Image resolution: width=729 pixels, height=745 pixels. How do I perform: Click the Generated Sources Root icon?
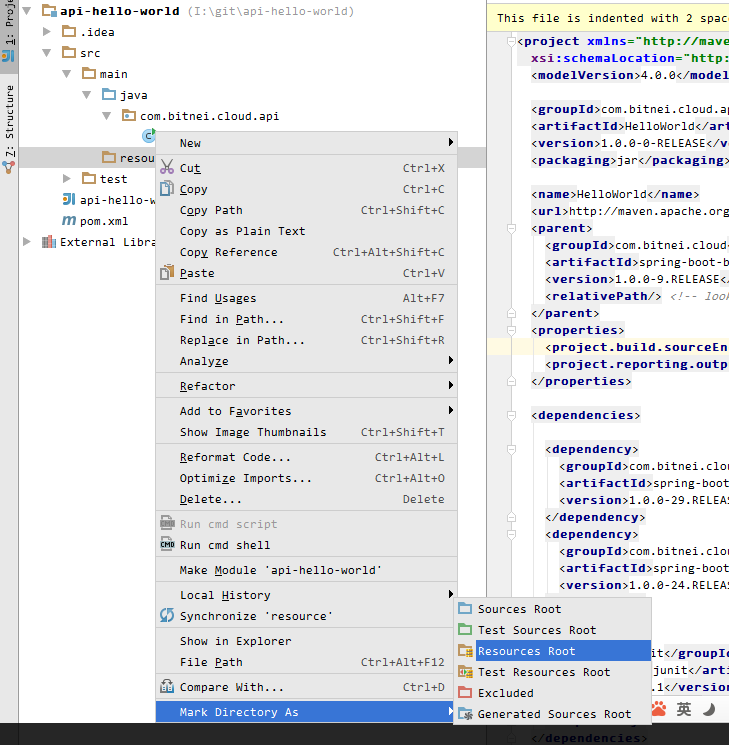(x=465, y=714)
